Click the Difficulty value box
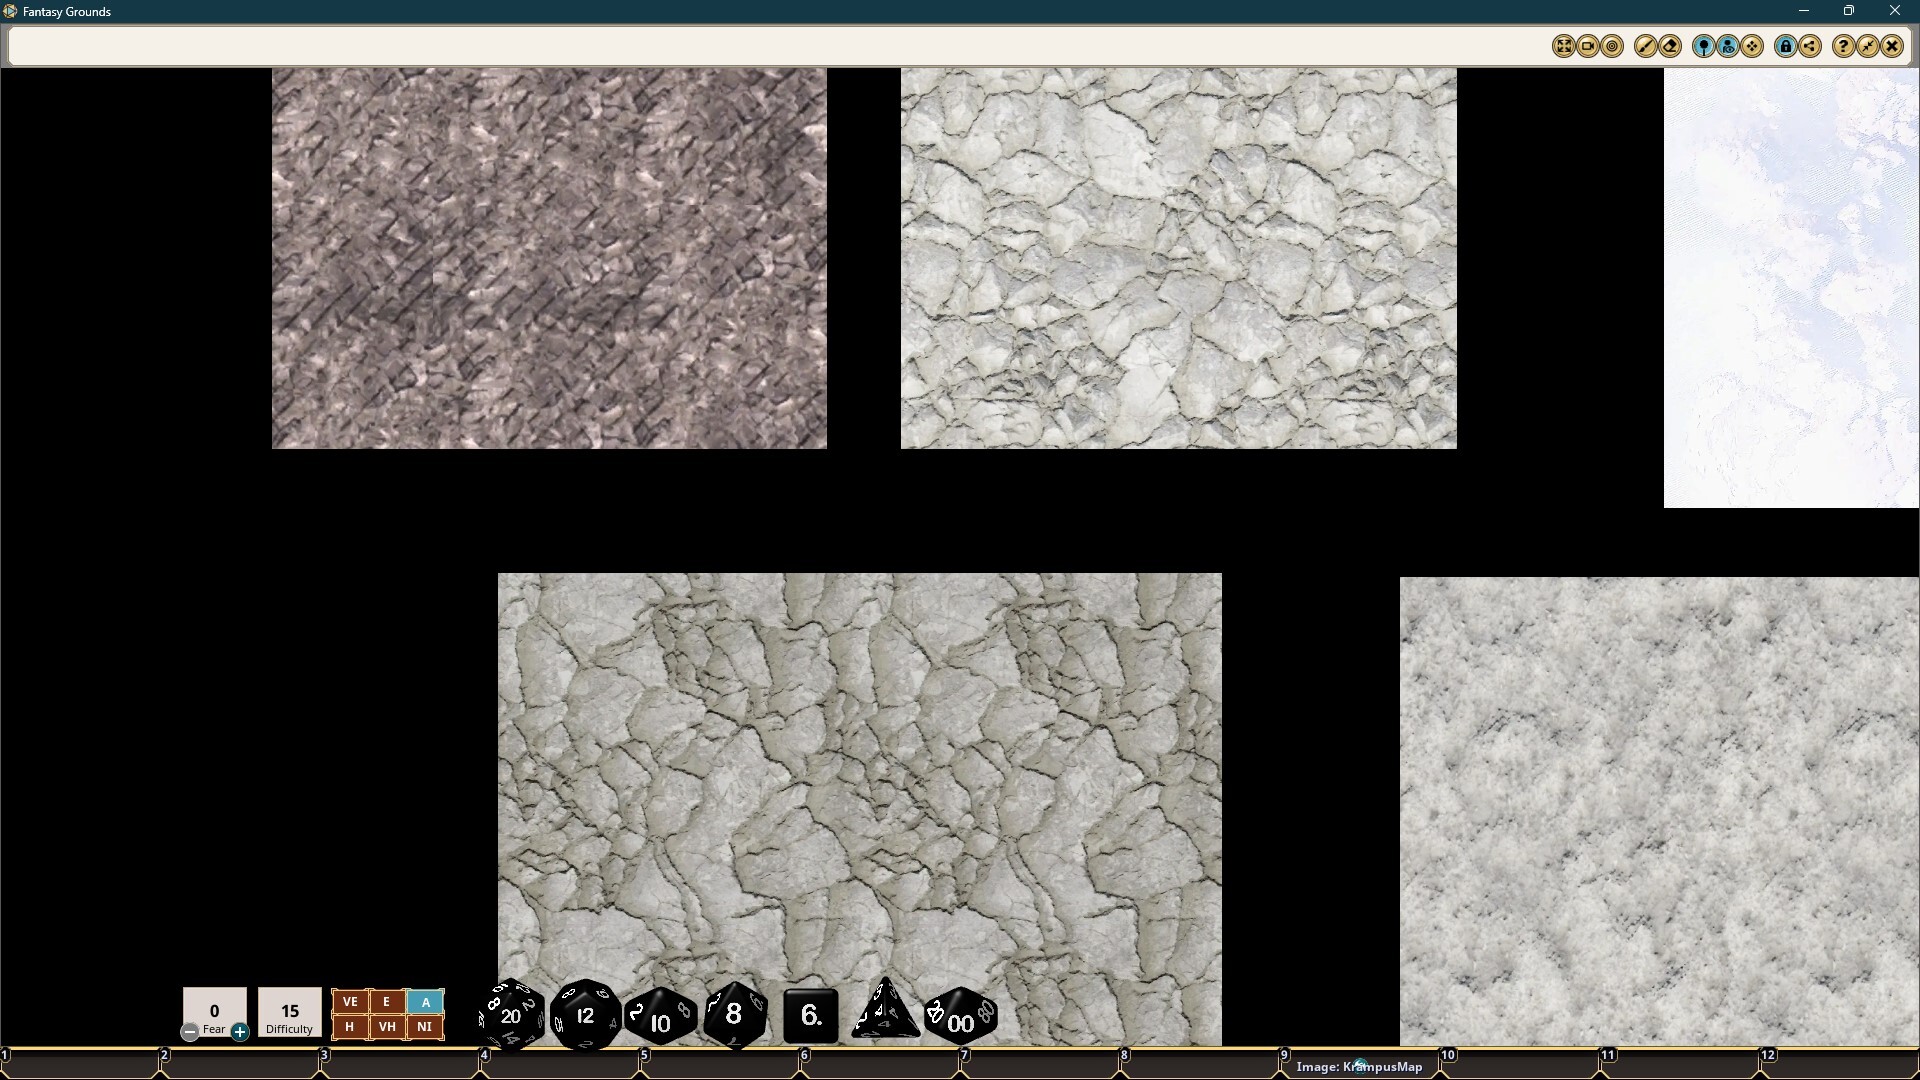The height and width of the screenshot is (1080, 1920). coord(289,1012)
